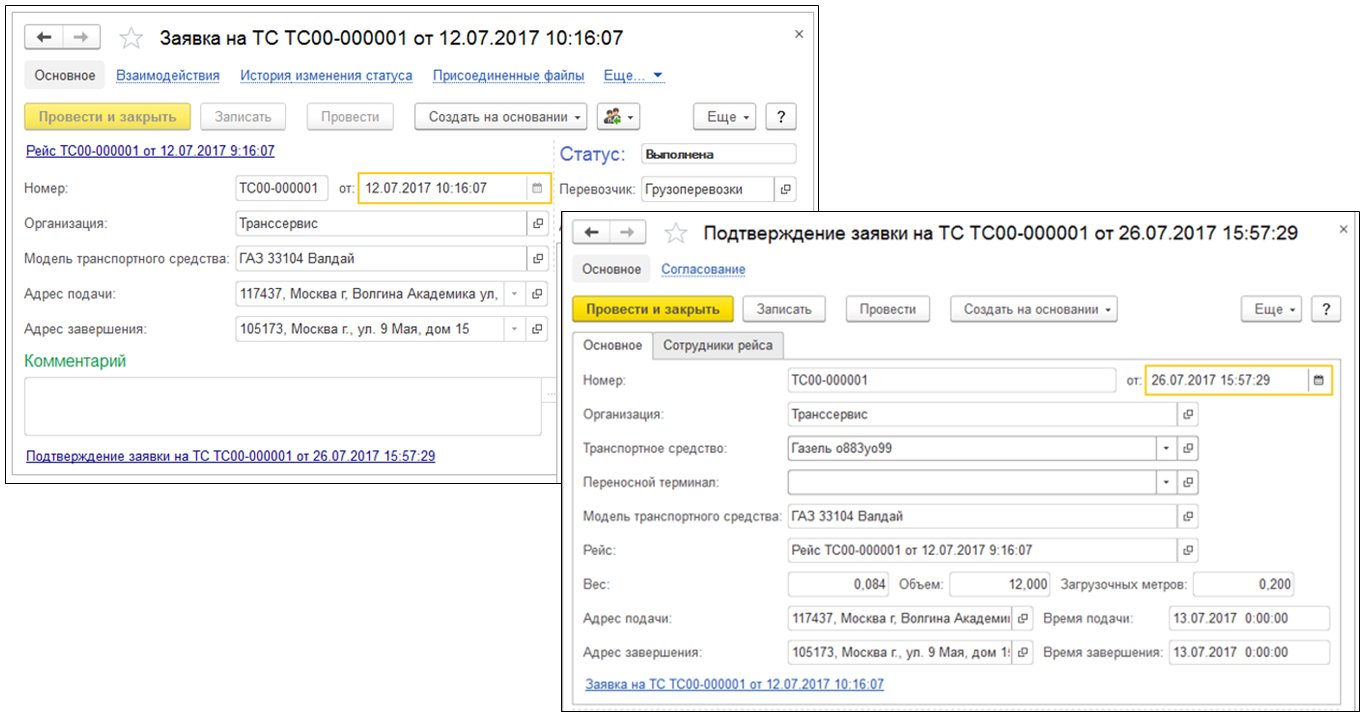Open calendar picker for confirmation date
Screen dimensions: 1365x717
[1319, 380]
